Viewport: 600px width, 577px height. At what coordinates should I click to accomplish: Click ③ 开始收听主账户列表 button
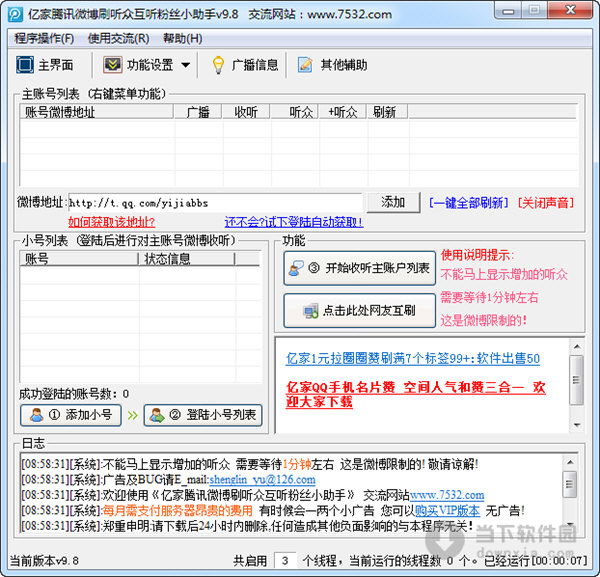click(x=360, y=268)
